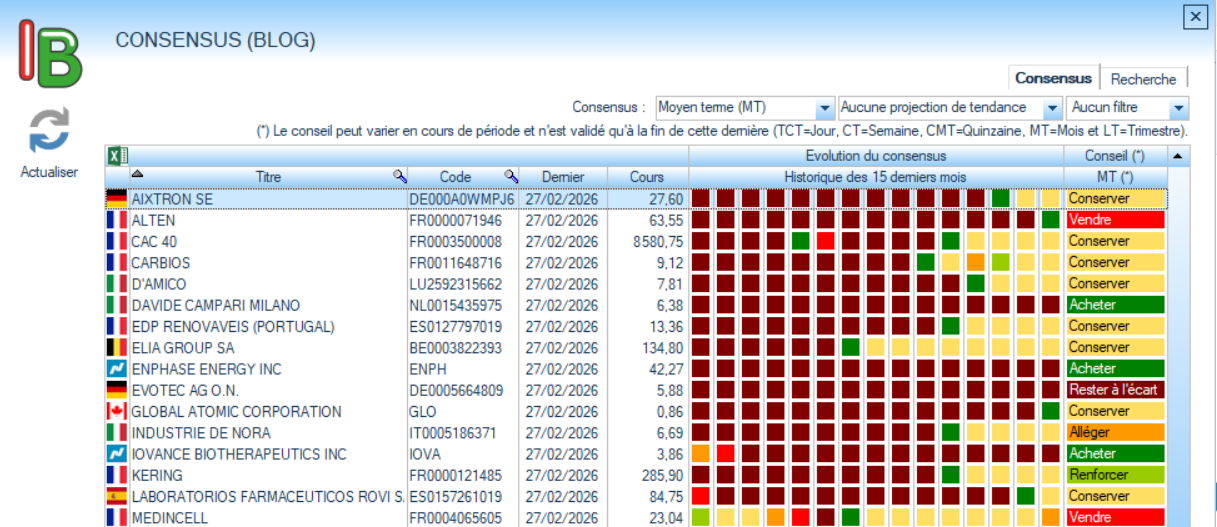Click the Actualiser refresh arrows icon
1217x527 pixels.
pos(48,130)
